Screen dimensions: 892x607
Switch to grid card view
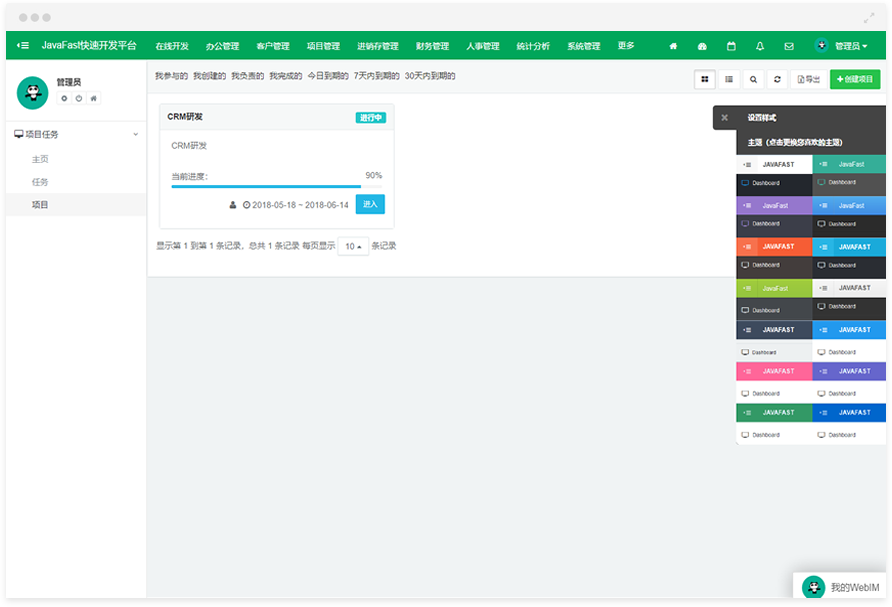[x=705, y=80]
